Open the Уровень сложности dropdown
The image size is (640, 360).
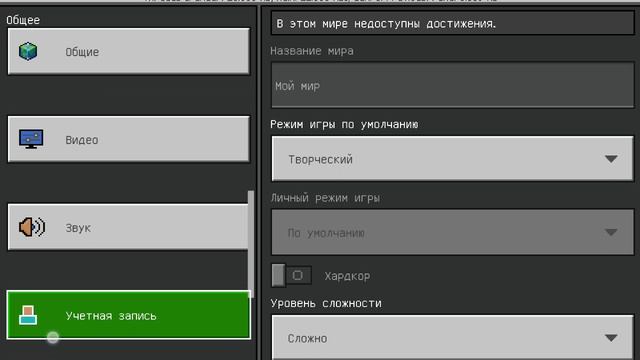click(x=453, y=338)
